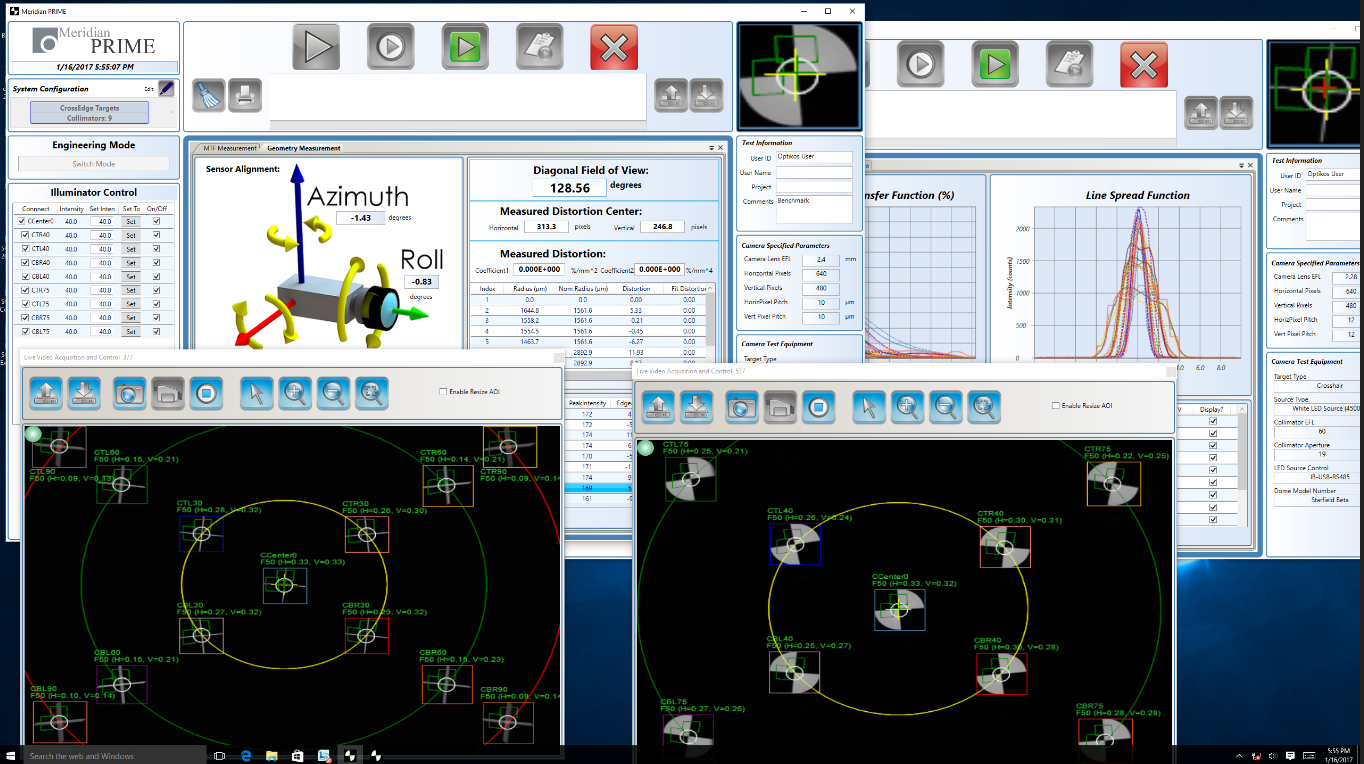The width and height of the screenshot is (1364, 764).
Task: Click the clipboard report icon in rear window
Action: 1069,66
